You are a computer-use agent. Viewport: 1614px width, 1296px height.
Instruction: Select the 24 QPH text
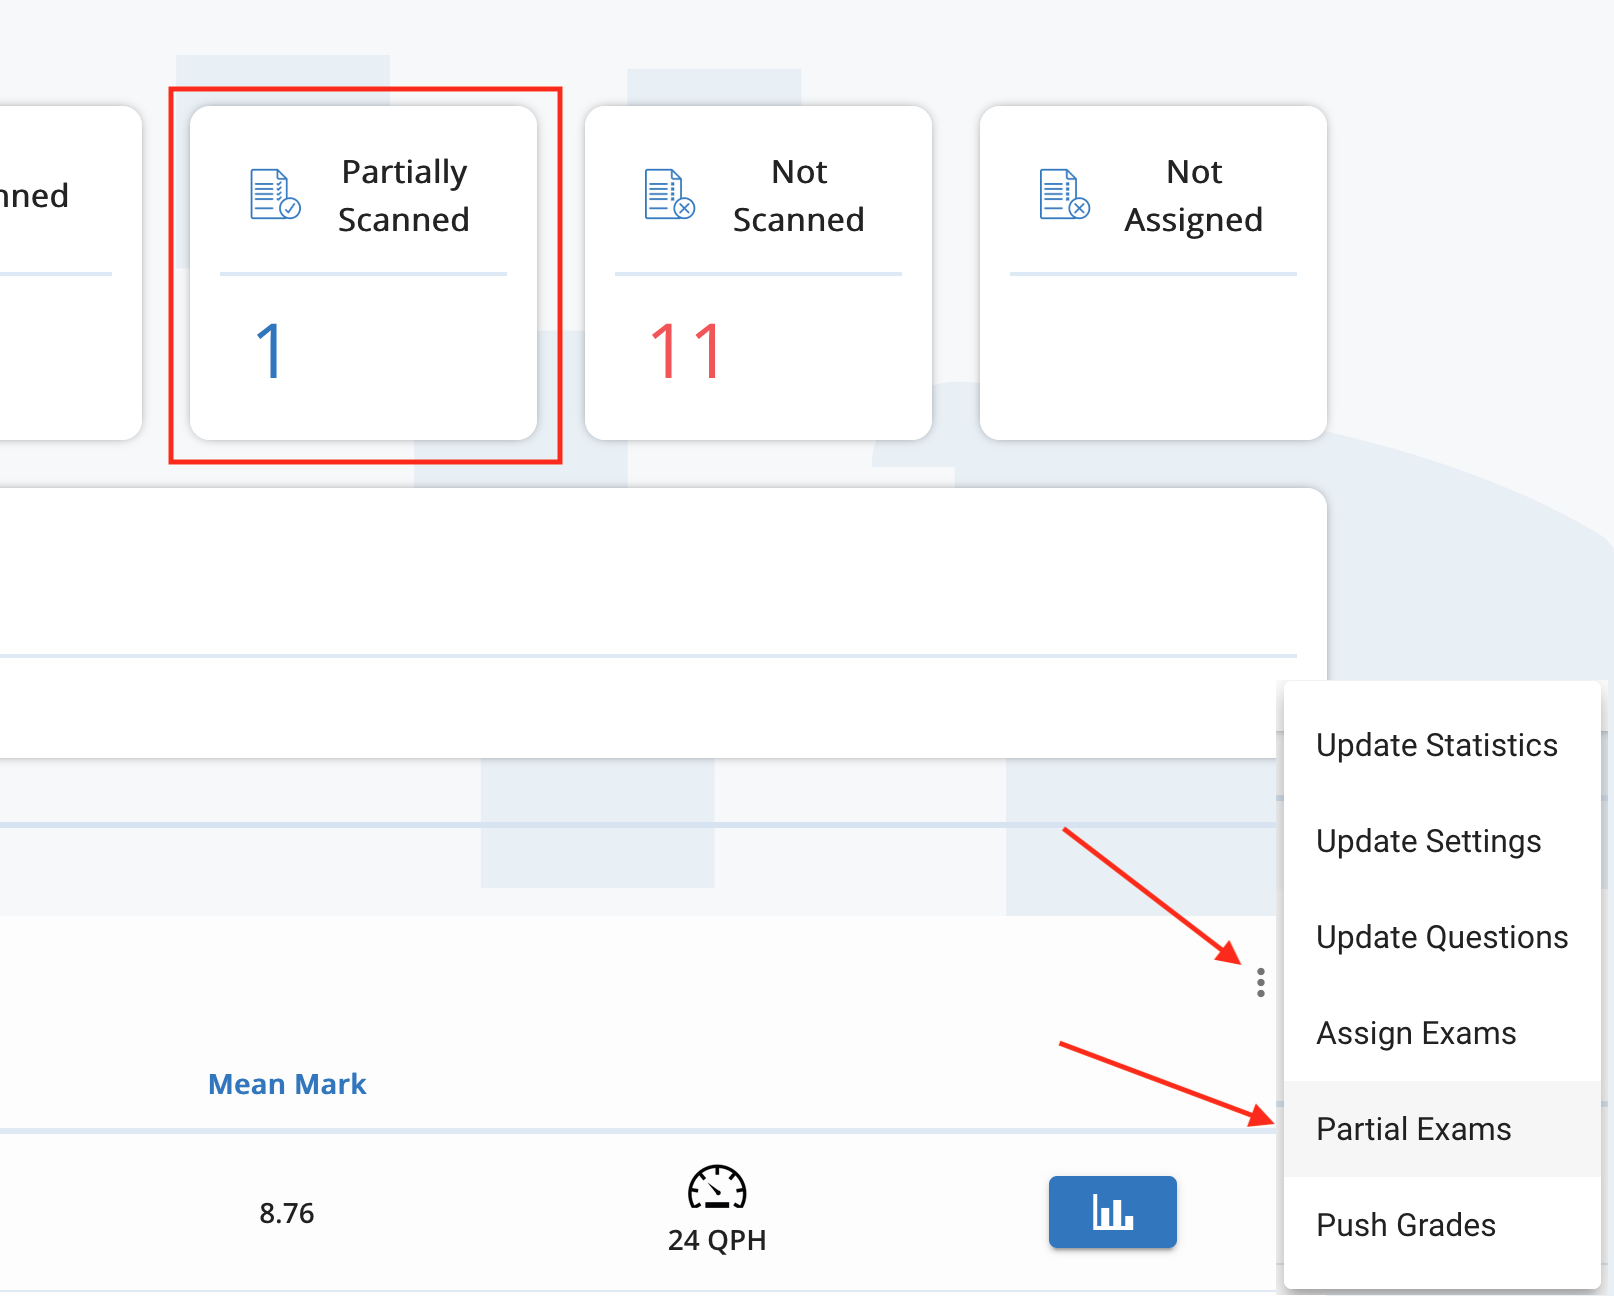[x=717, y=1240]
